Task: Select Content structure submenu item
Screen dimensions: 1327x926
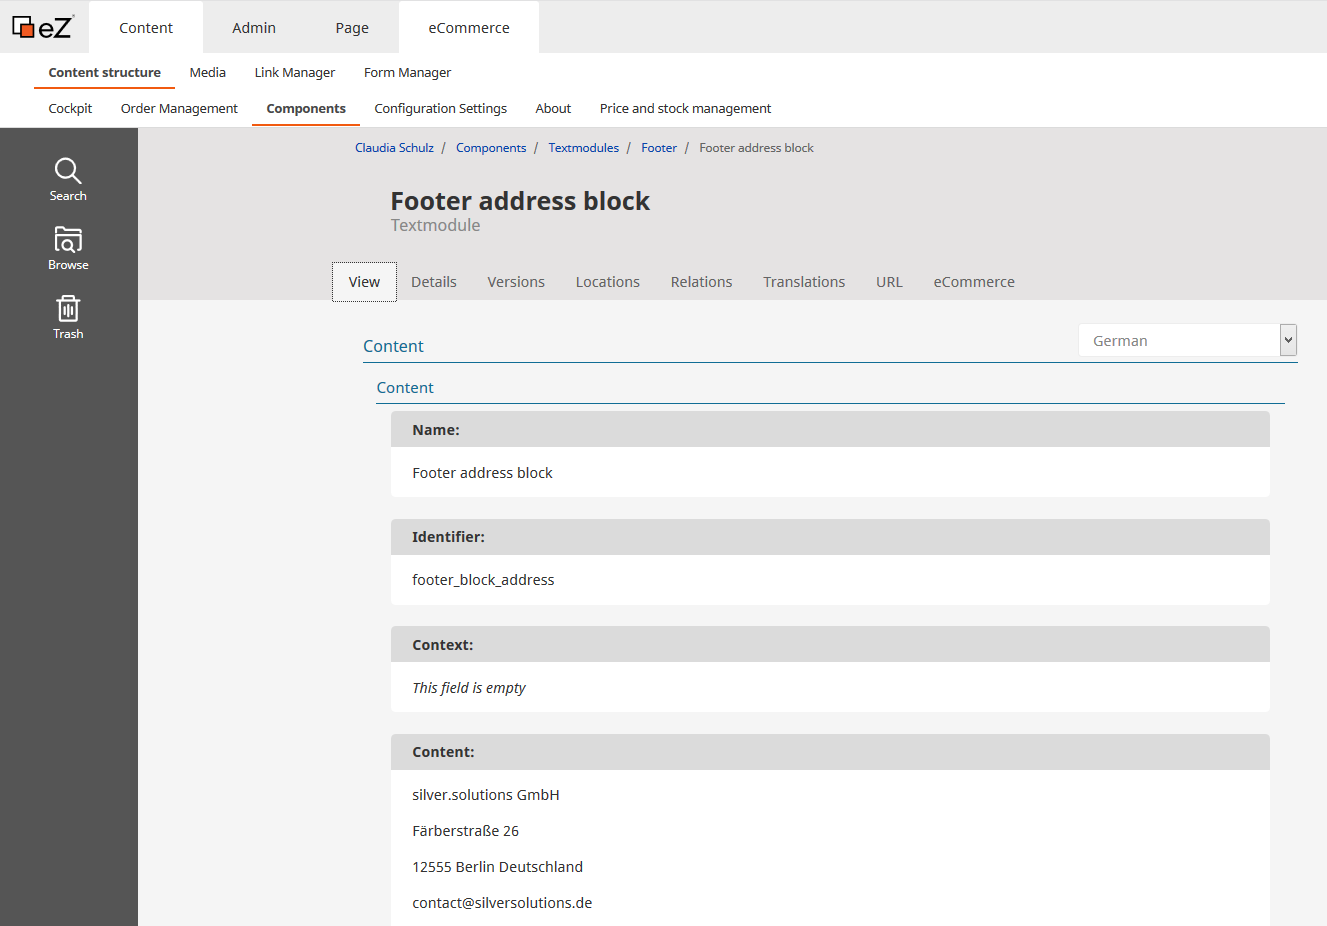Action: 104,73
